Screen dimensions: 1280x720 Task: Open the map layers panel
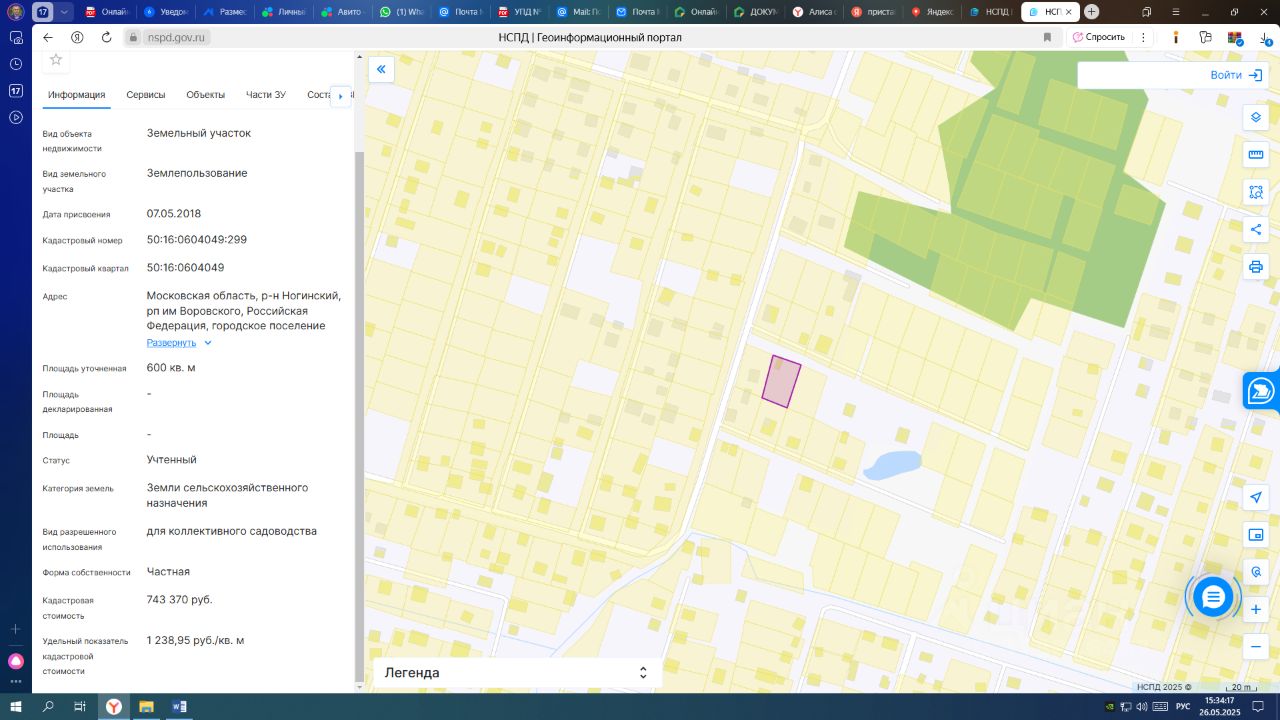(x=1256, y=117)
